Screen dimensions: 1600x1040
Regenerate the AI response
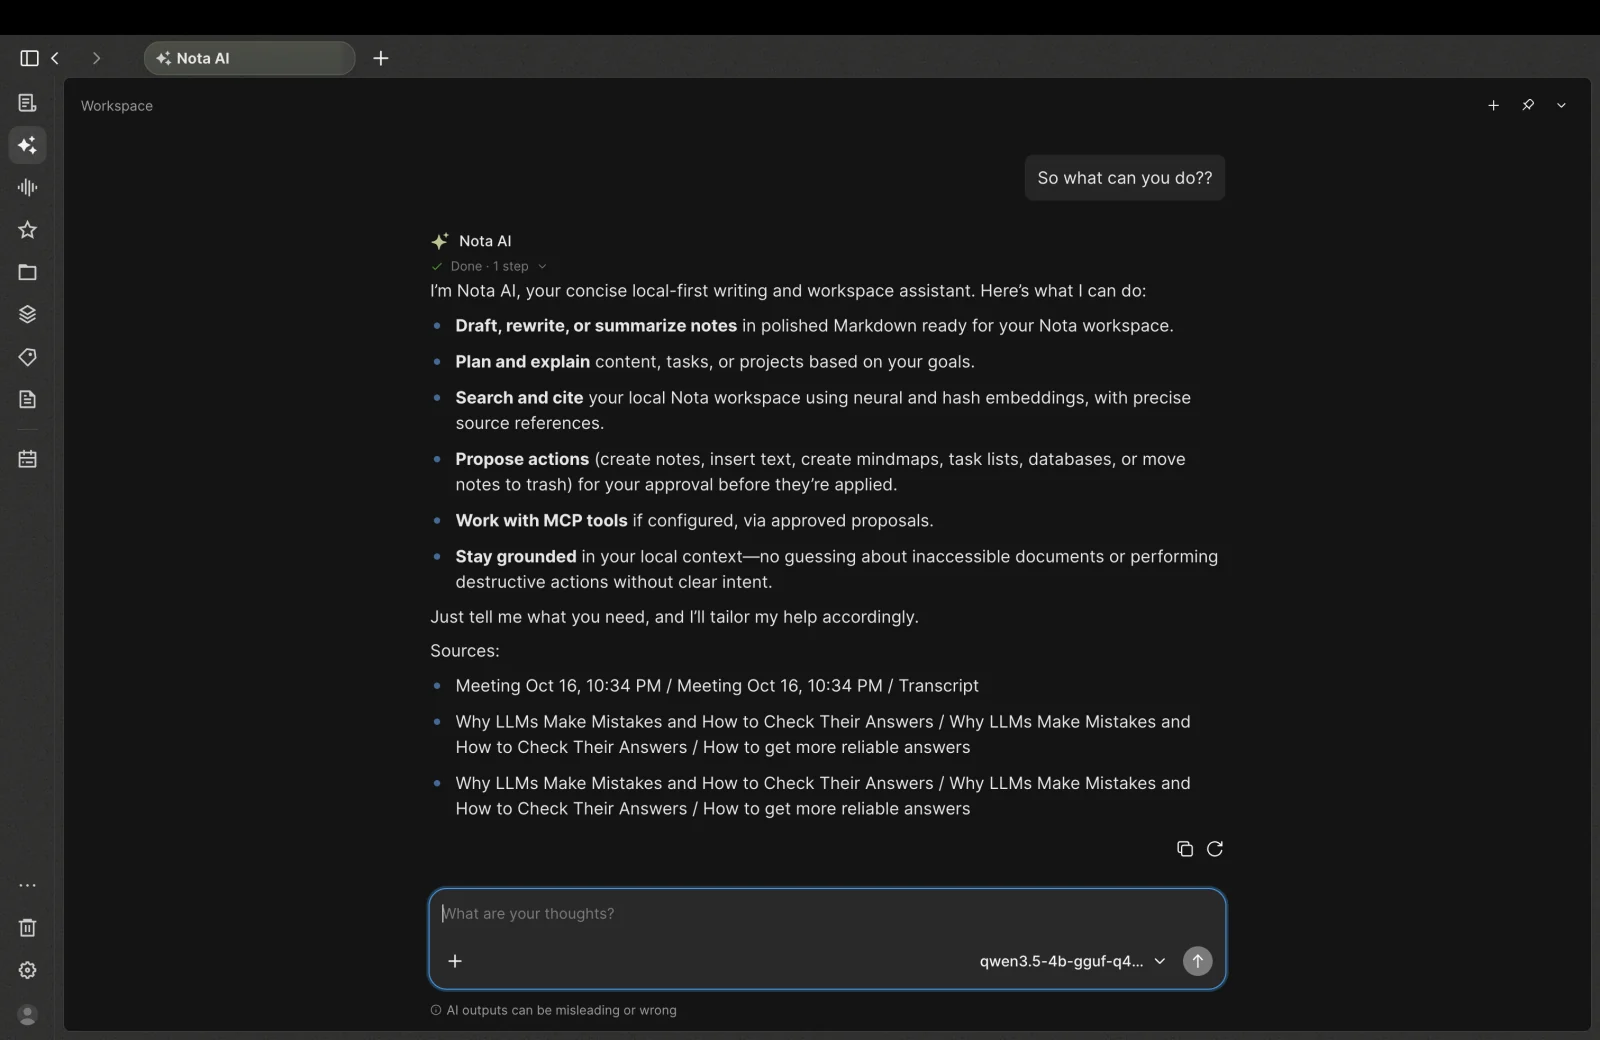click(1215, 849)
